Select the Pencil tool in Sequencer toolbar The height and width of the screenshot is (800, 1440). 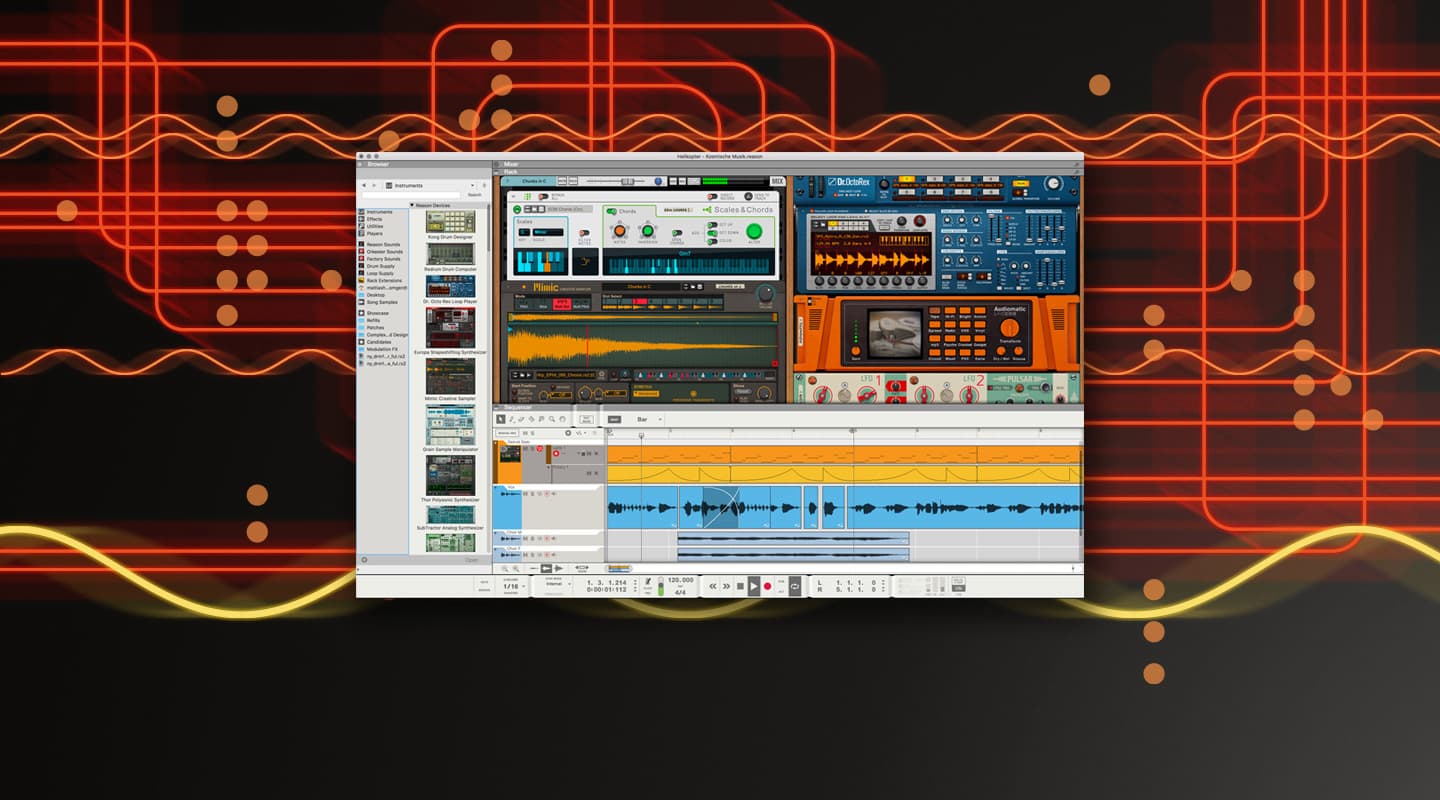tap(512, 419)
